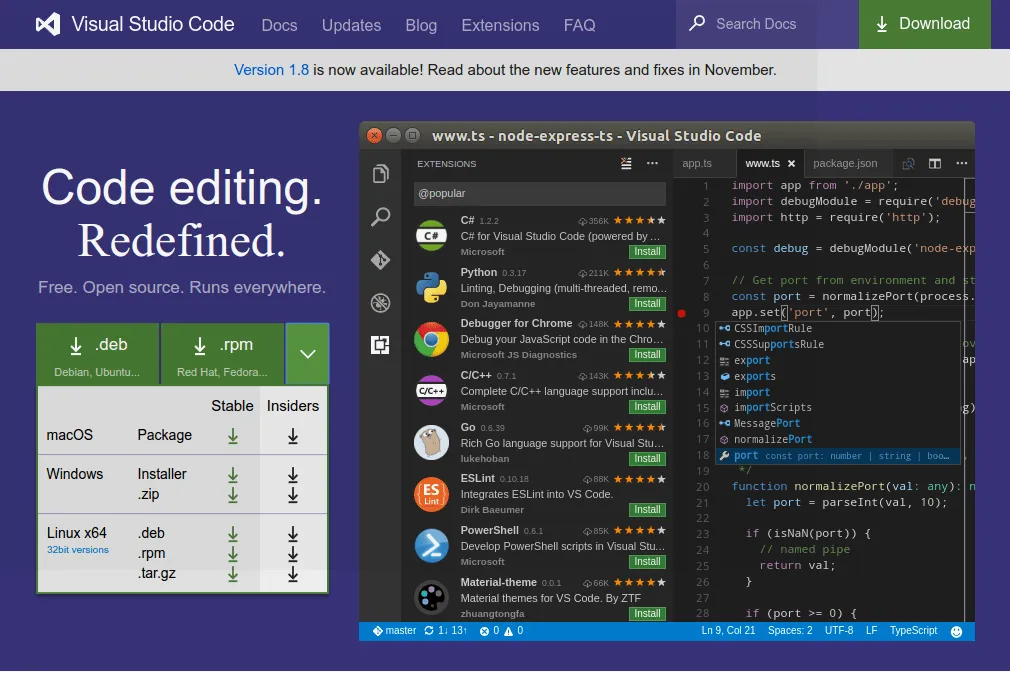Open the 32bit versions link
The height and width of the screenshot is (673, 1010).
tap(77, 550)
